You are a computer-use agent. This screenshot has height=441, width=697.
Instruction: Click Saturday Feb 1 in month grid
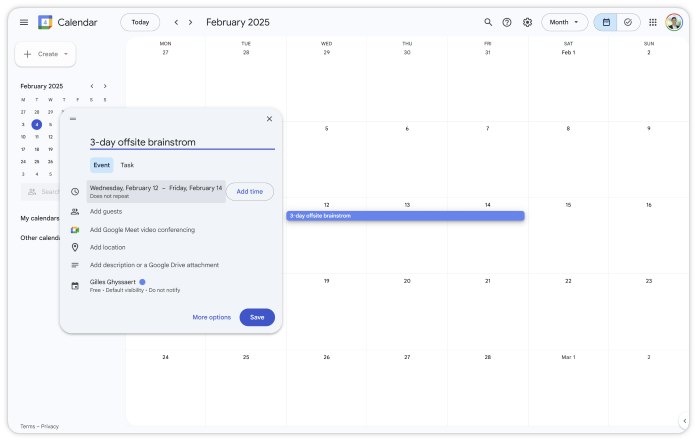(568, 52)
